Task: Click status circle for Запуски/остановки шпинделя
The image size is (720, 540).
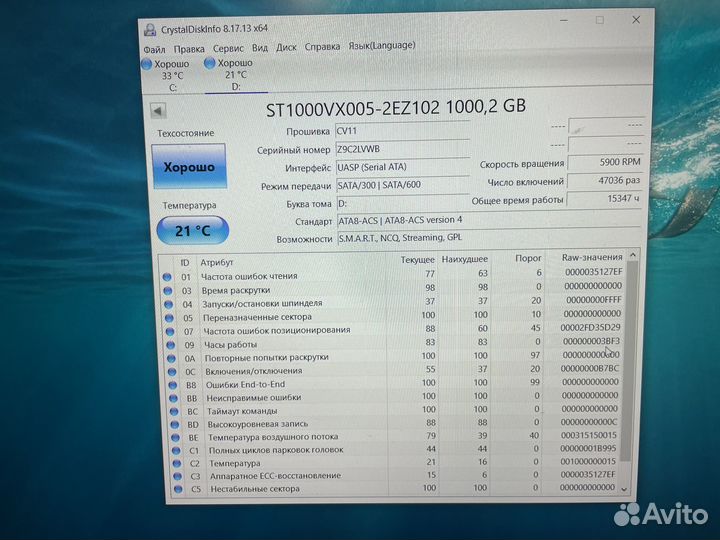Action: click(169, 304)
